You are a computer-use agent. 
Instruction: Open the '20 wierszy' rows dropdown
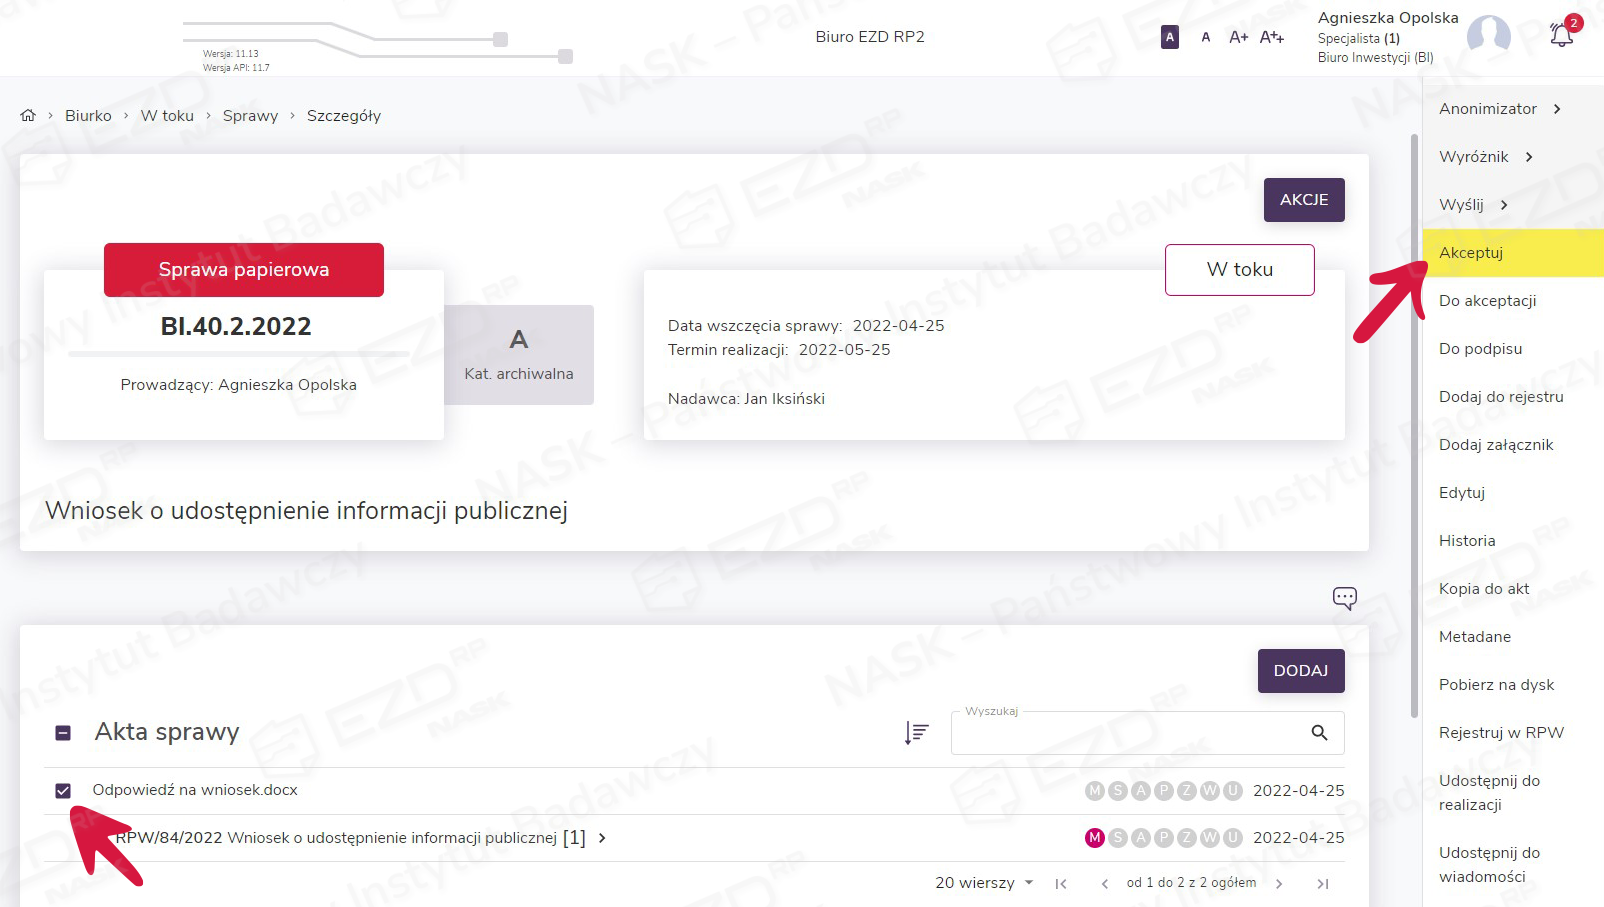tap(984, 883)
